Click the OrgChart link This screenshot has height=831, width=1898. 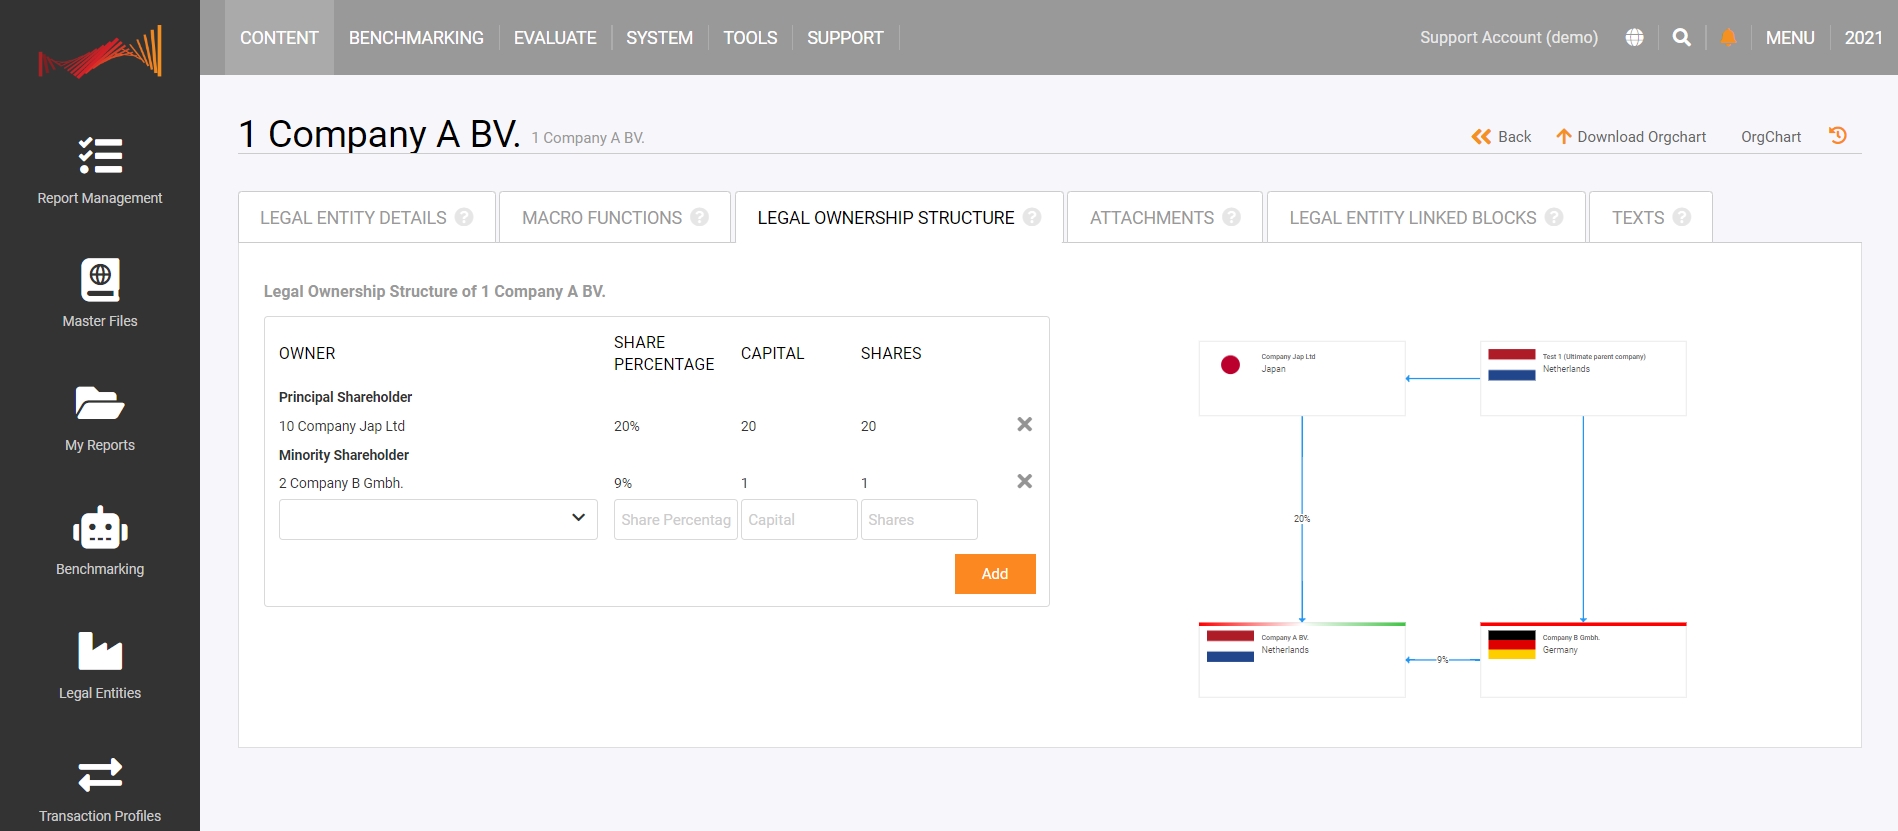[1770, 136]
